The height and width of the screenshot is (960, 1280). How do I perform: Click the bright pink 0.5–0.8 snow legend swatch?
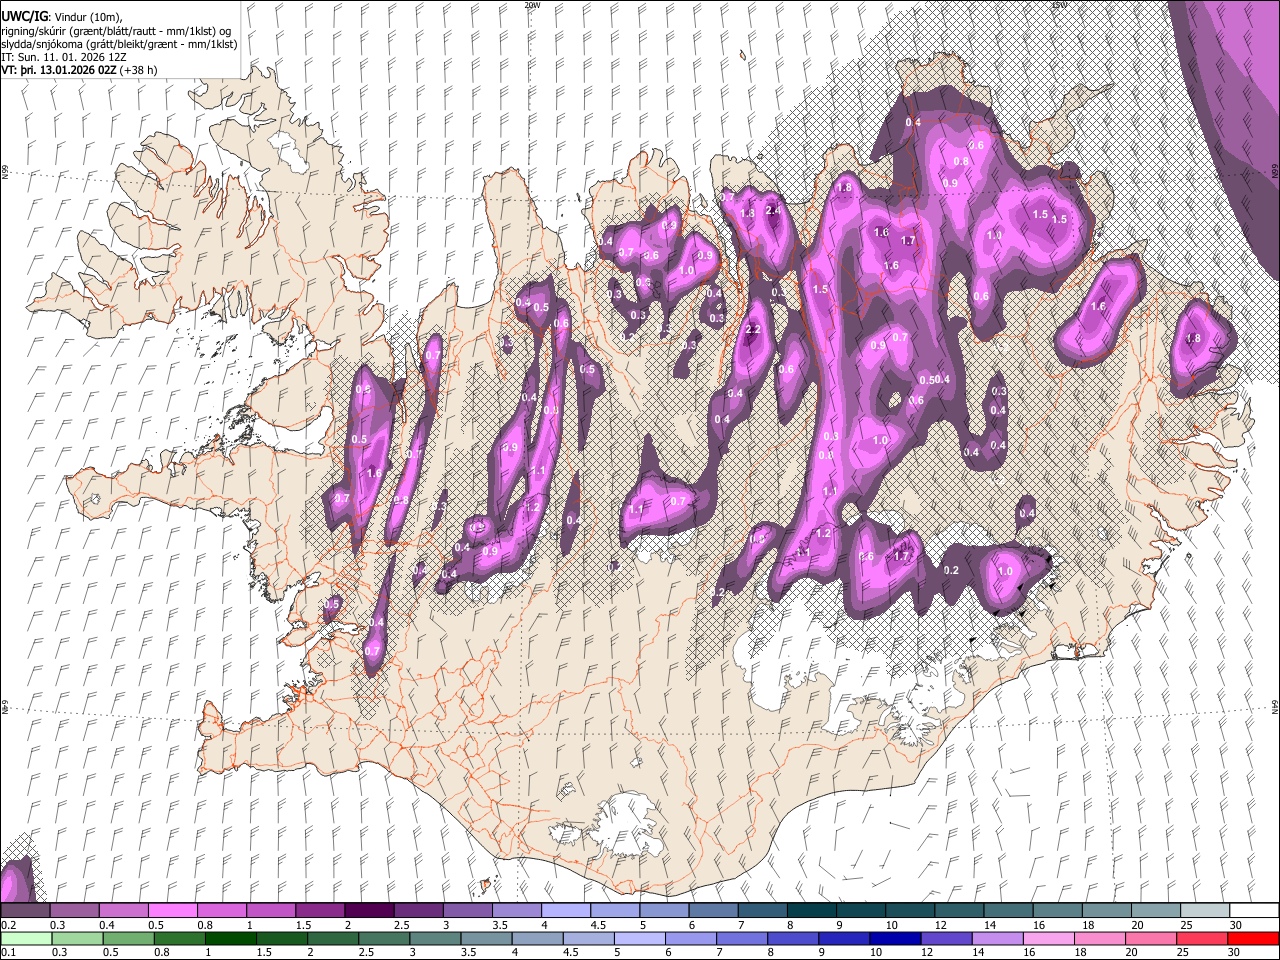coord(172,911)
